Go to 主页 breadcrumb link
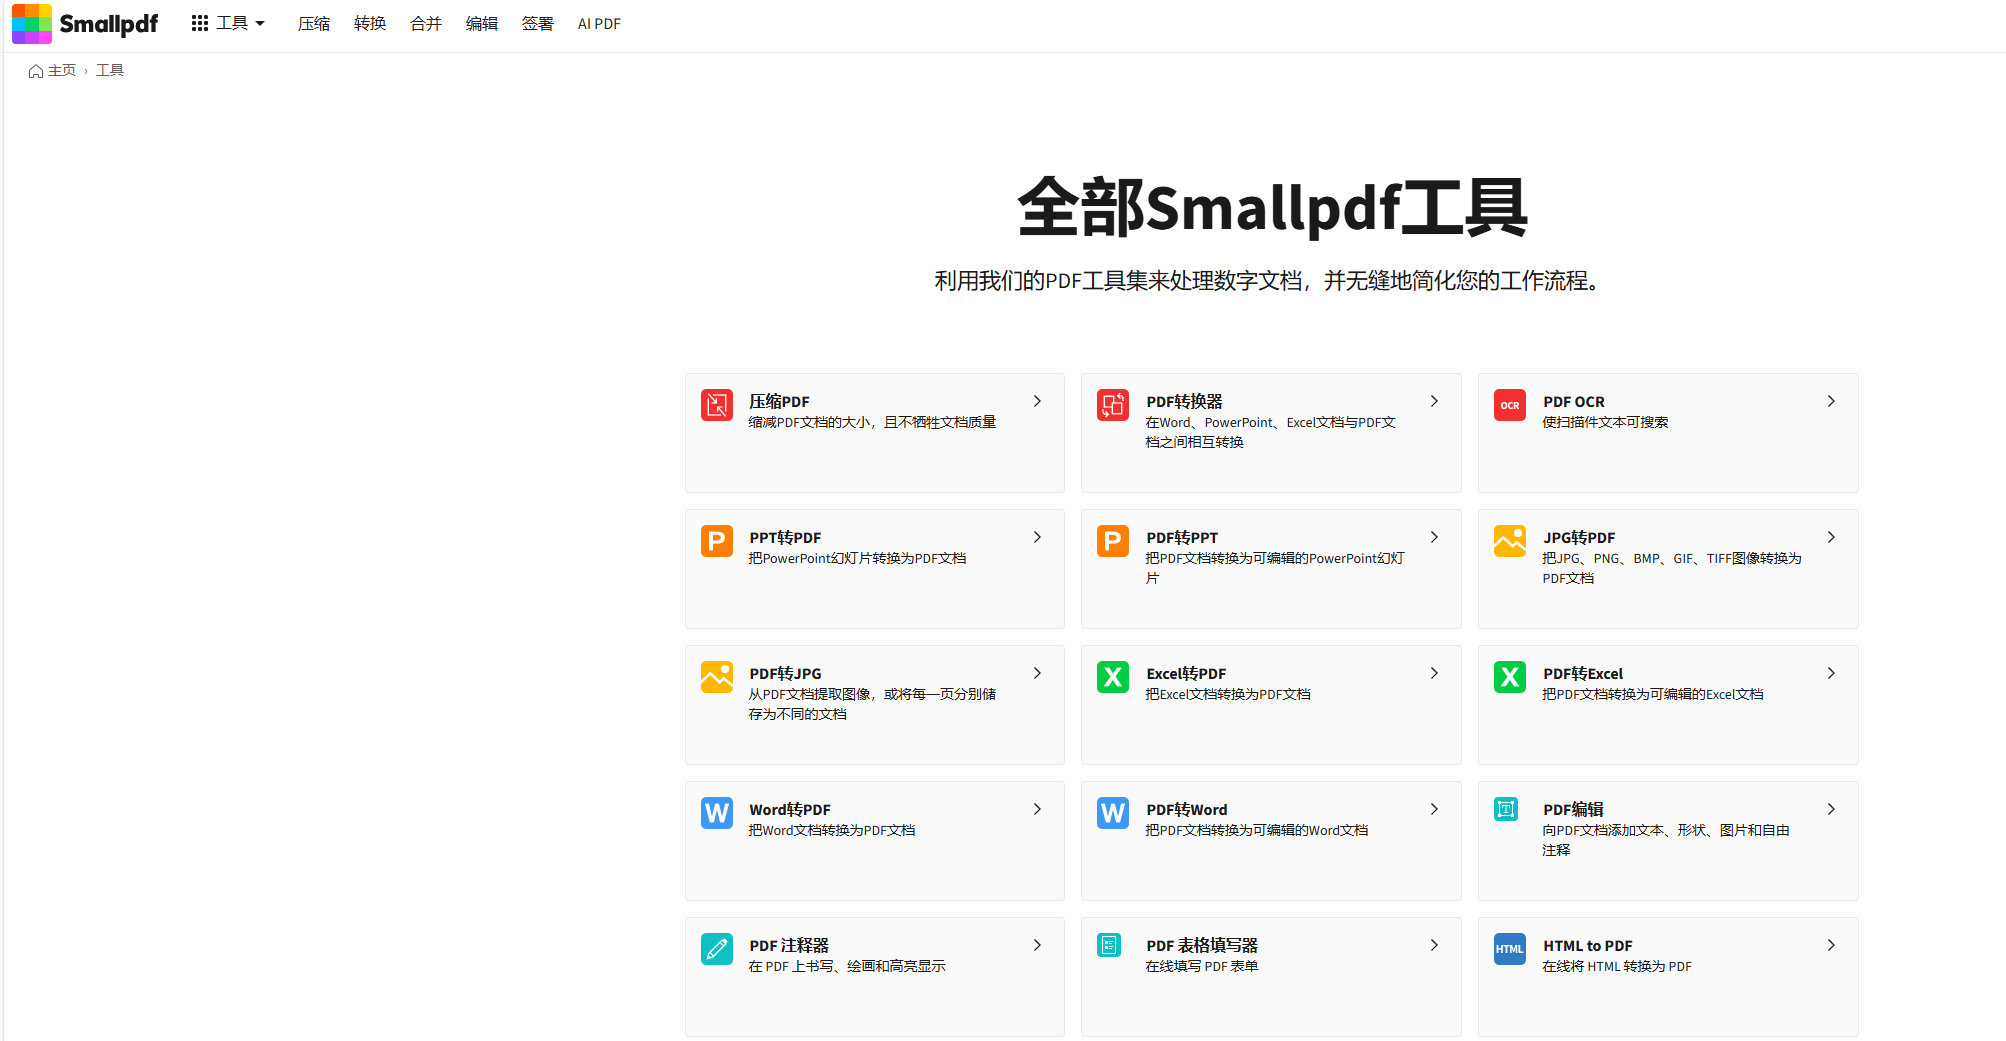Image resolution: width=2006 pixels, height=1041 pixels. click(x=61, y=70)
